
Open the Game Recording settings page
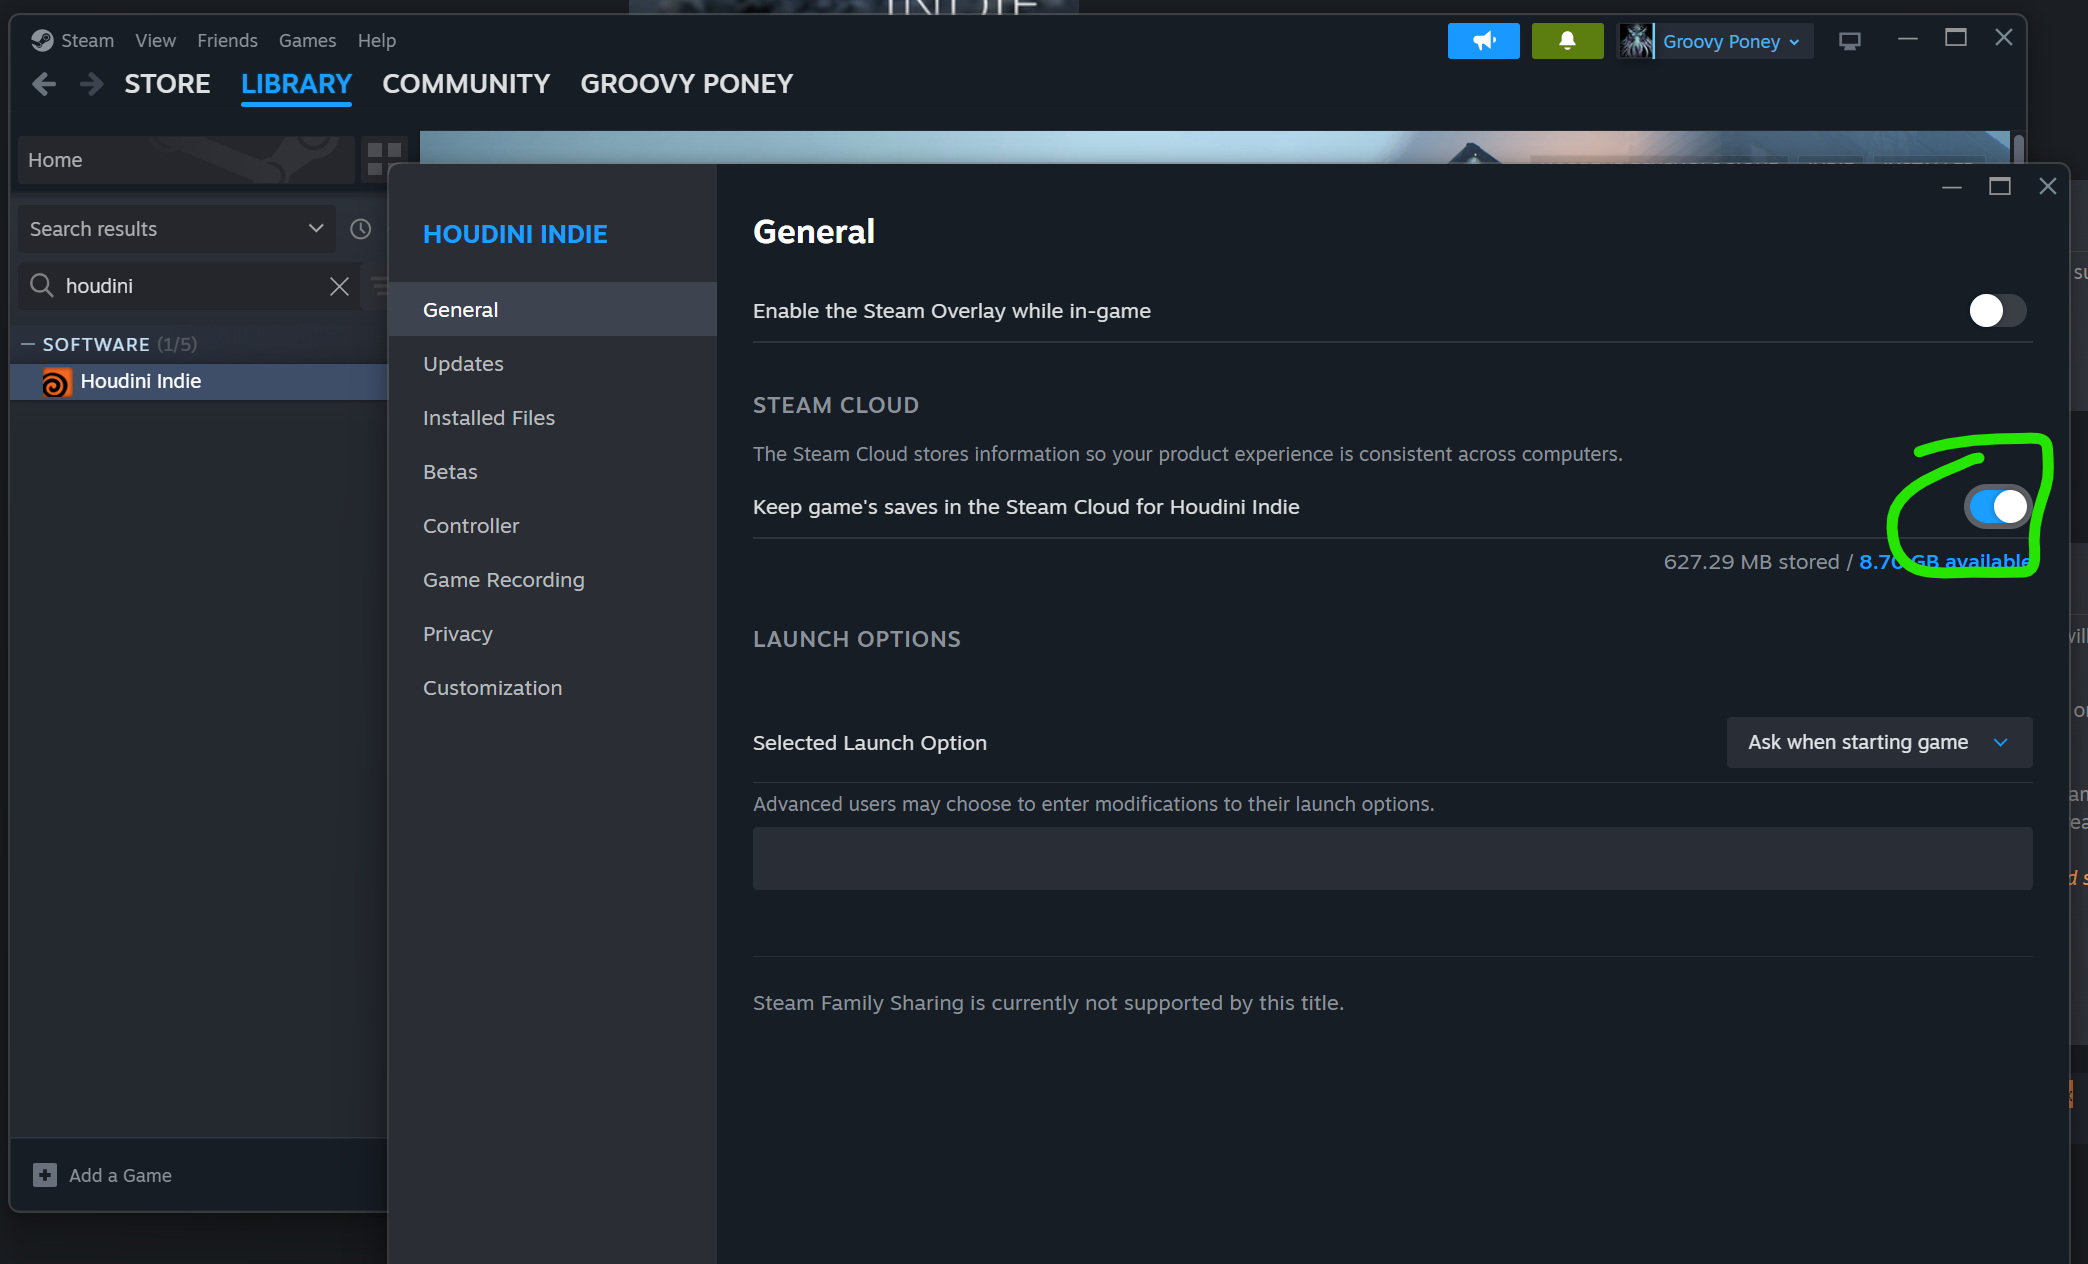[552, 580]
